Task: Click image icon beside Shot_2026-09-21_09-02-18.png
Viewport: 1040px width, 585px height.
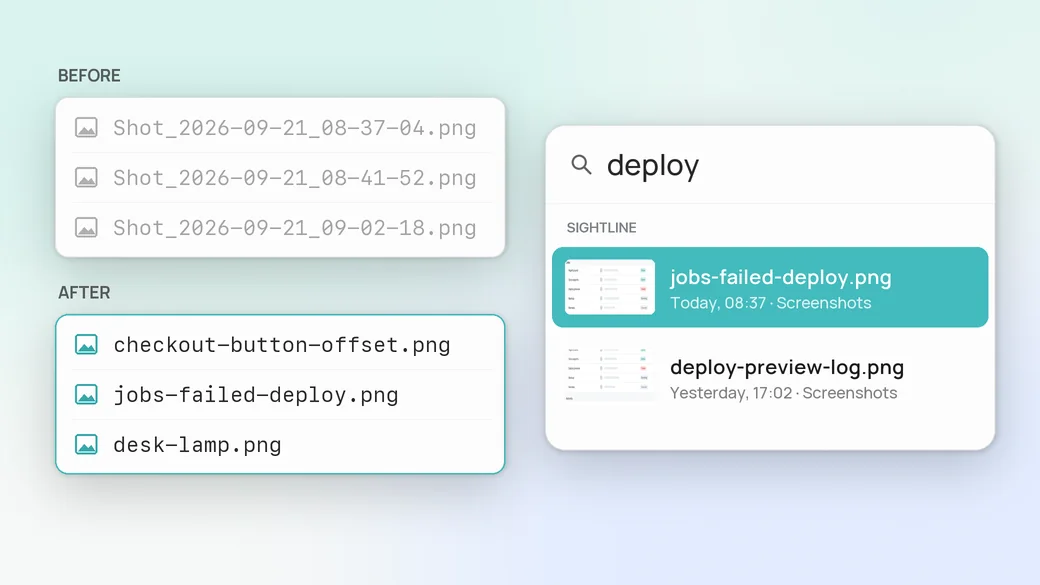Action: coord(86,228)
